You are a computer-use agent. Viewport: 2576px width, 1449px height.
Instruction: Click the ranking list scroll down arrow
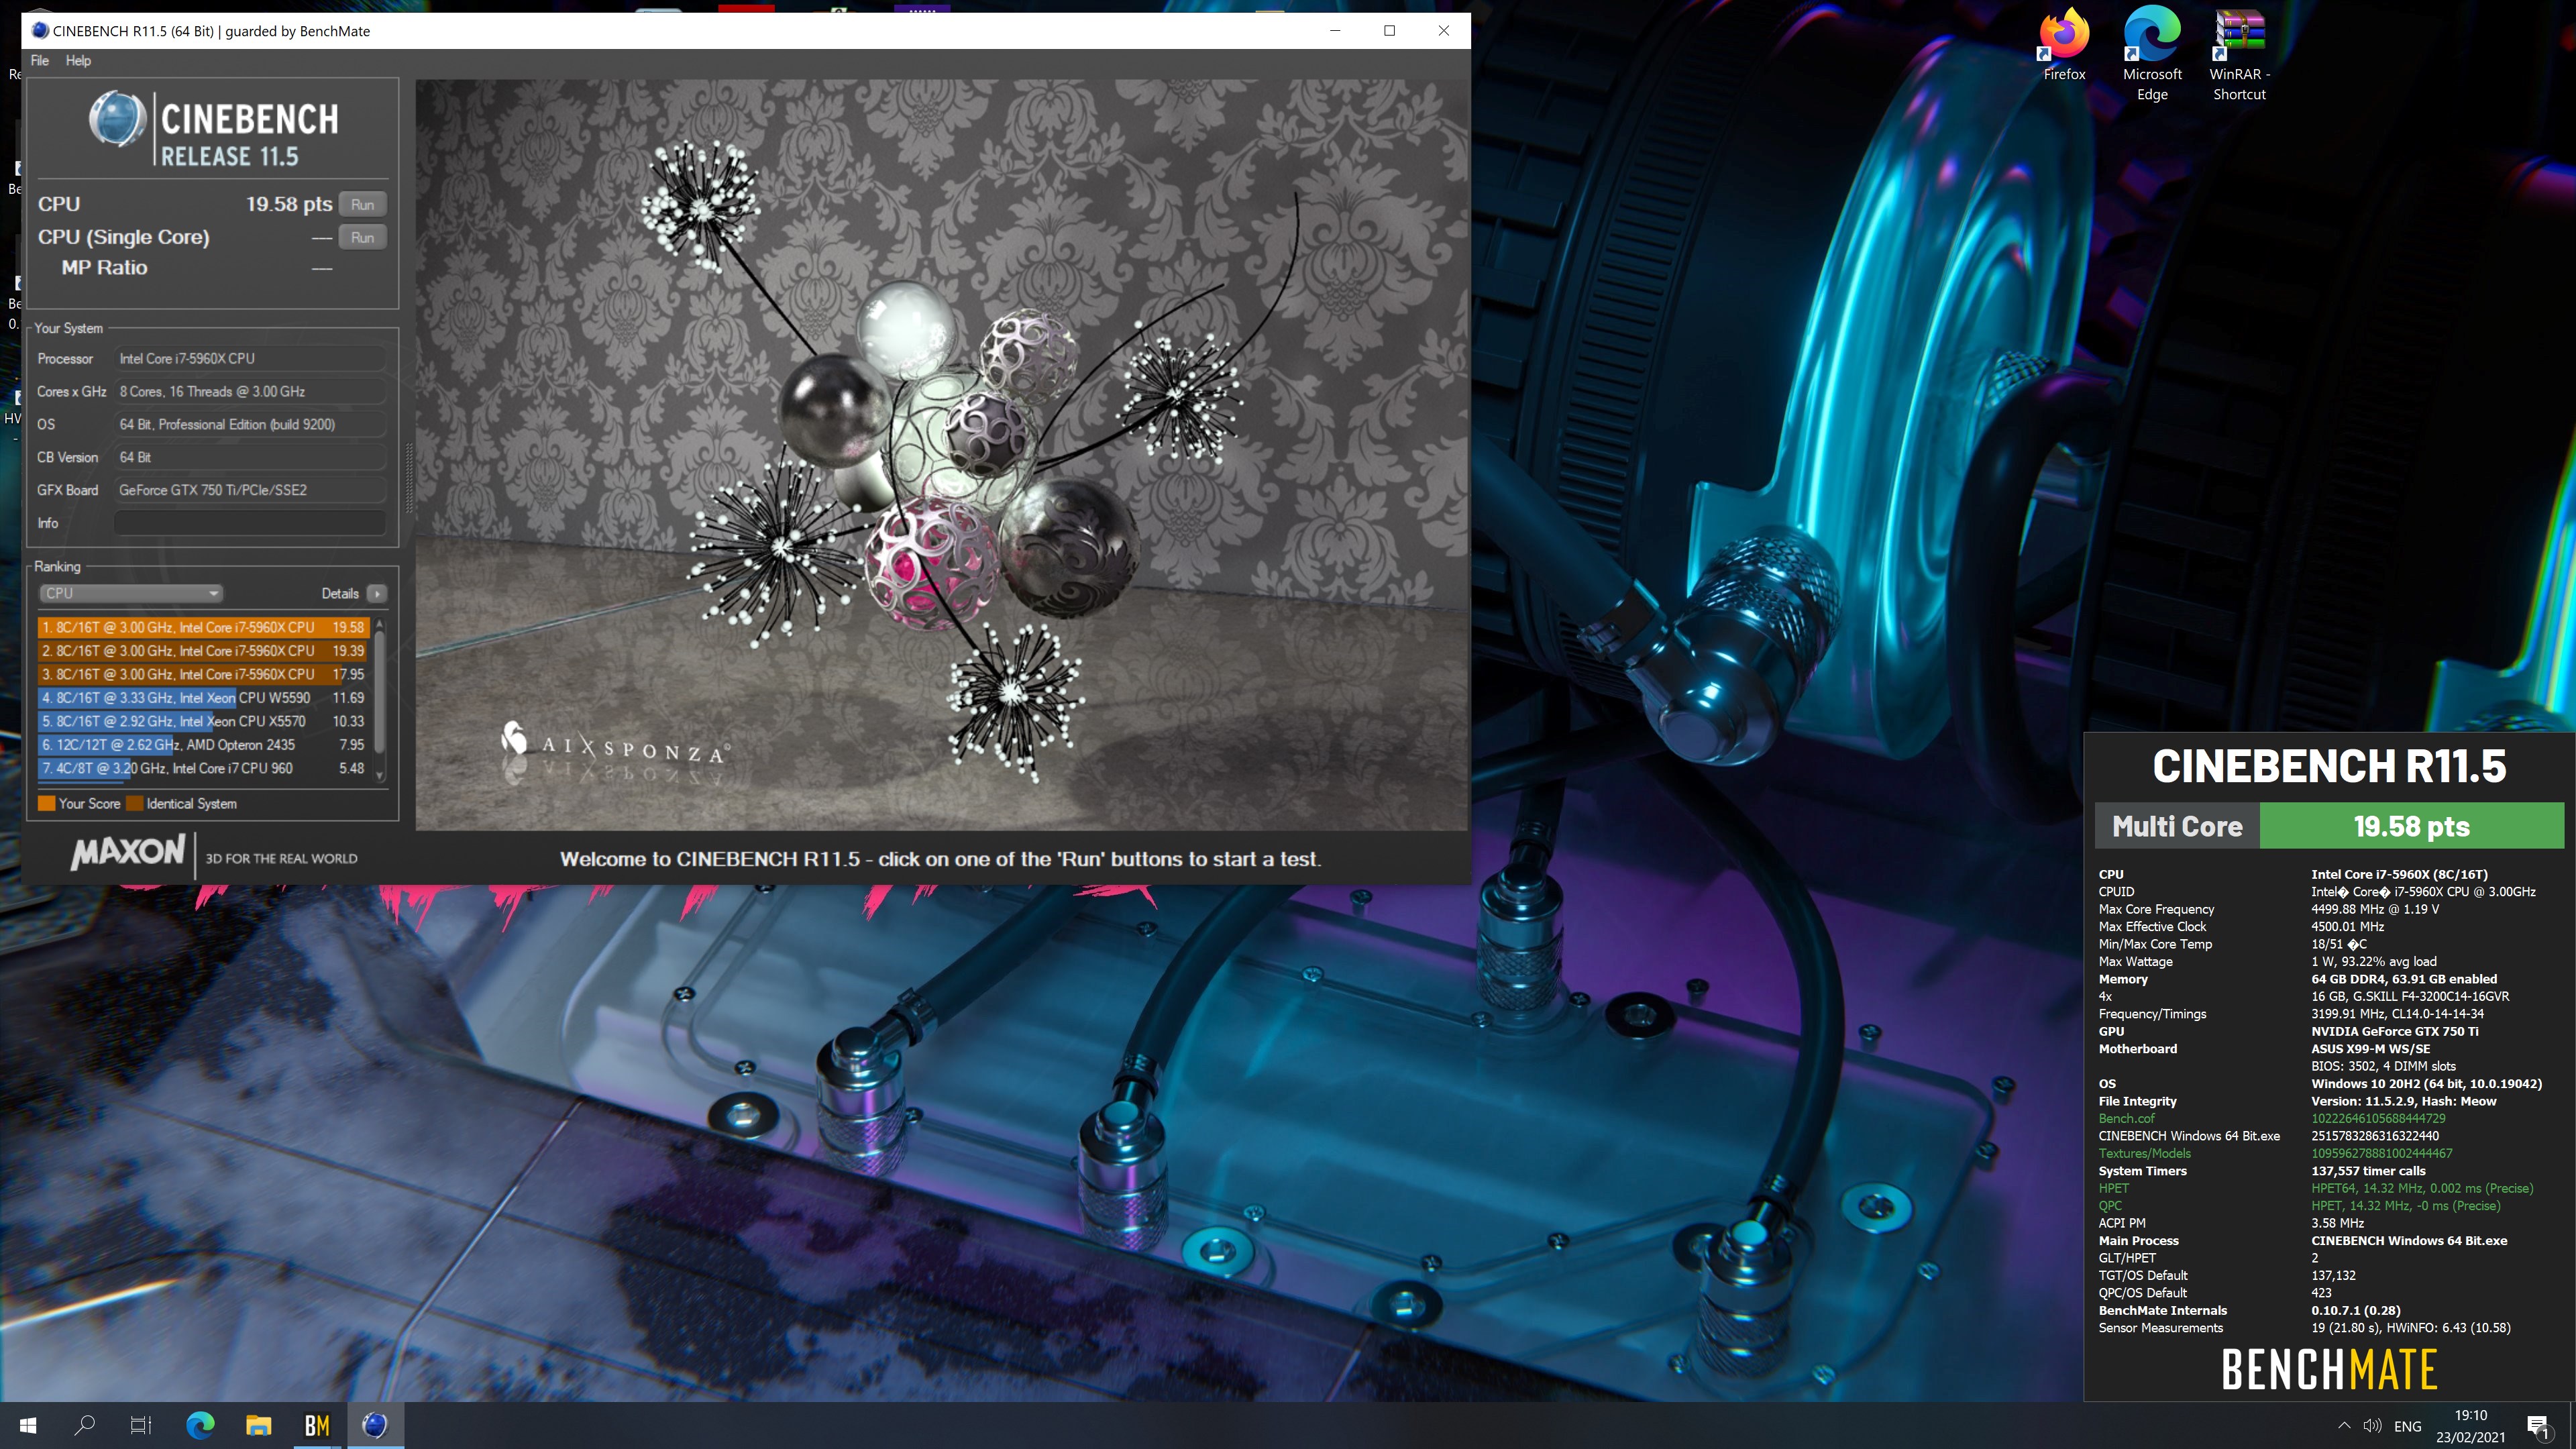[379, 776]
